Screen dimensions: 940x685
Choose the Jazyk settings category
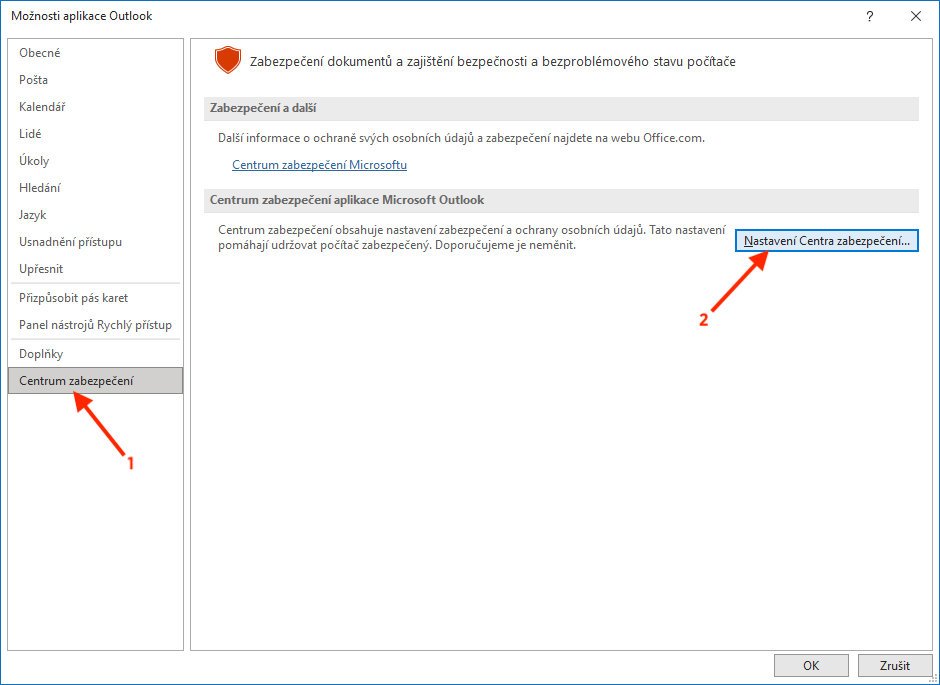pos(33,215)
